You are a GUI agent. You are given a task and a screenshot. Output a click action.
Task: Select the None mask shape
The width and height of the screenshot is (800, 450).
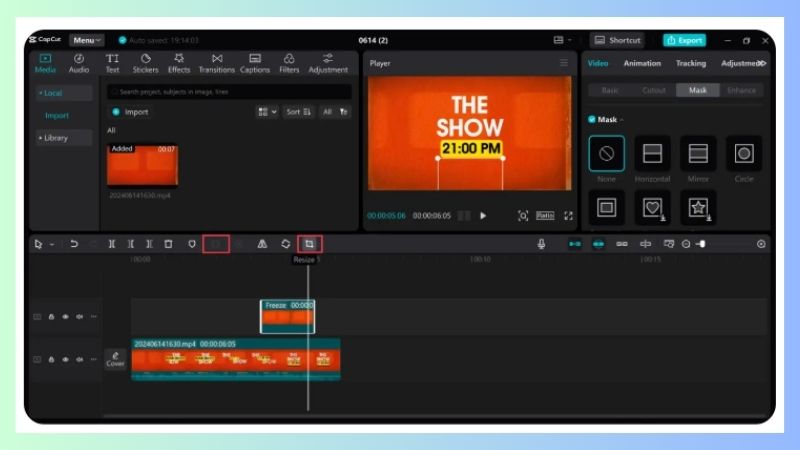coord(607,154)
